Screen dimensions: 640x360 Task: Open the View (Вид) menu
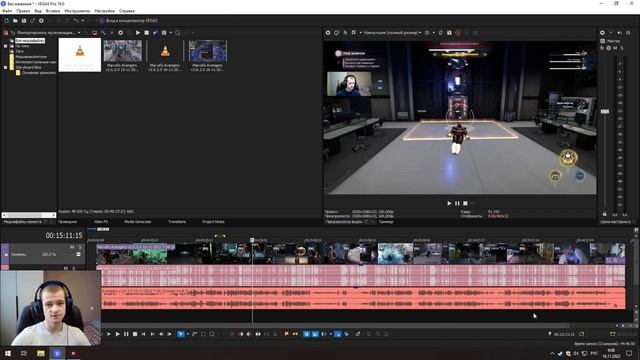tap(38, 11)
